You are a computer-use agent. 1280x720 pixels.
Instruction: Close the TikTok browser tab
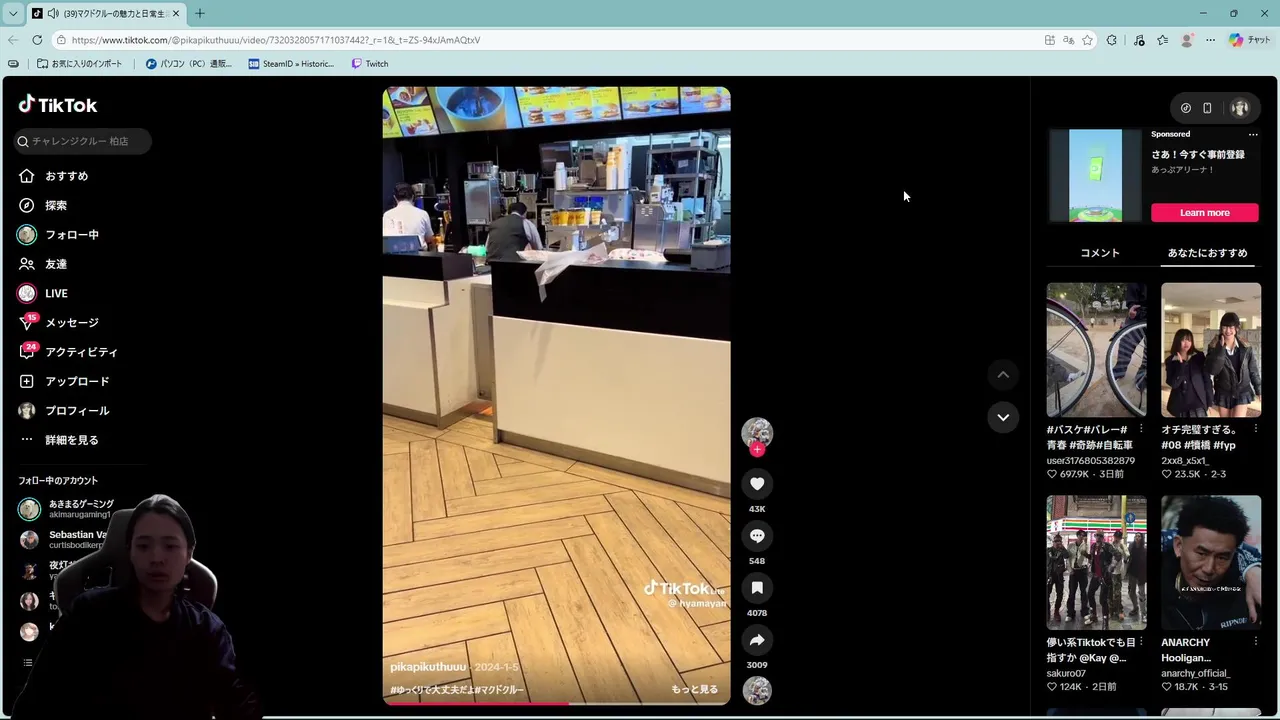[176, 14]
